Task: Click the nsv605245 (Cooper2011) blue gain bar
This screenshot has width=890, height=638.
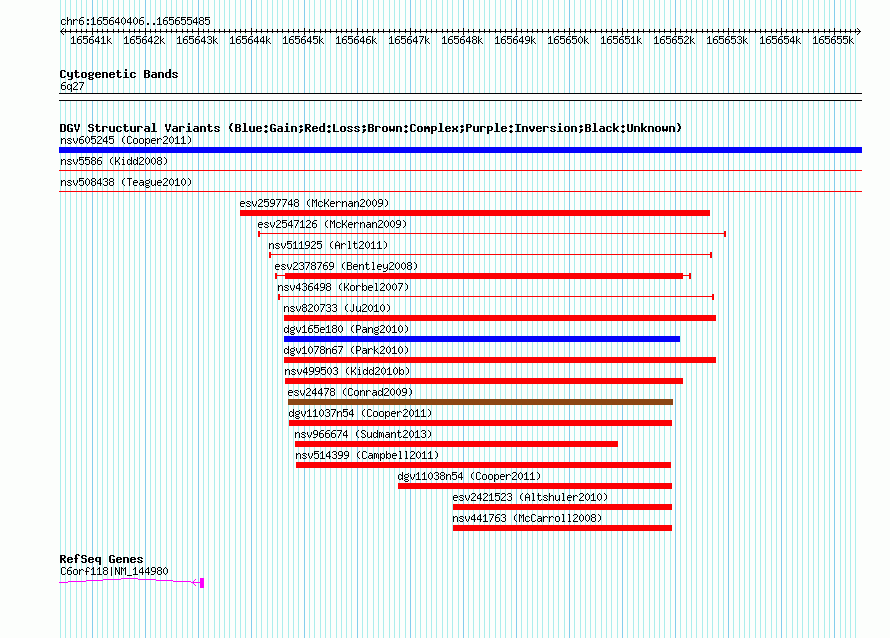Action: (x=460, y=150)
